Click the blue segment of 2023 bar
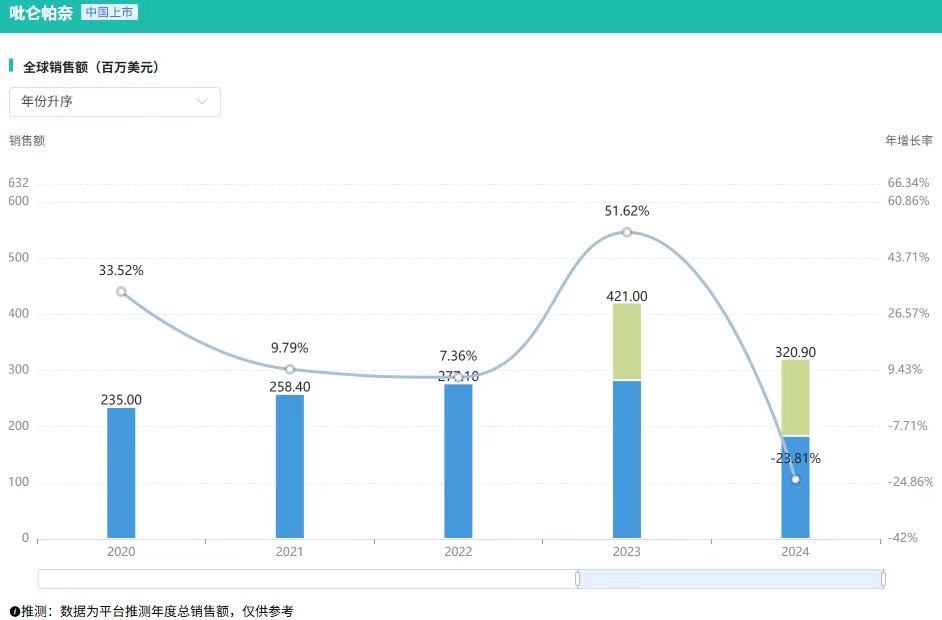Viewport: 942px width, 620px height. pos(627,460)
